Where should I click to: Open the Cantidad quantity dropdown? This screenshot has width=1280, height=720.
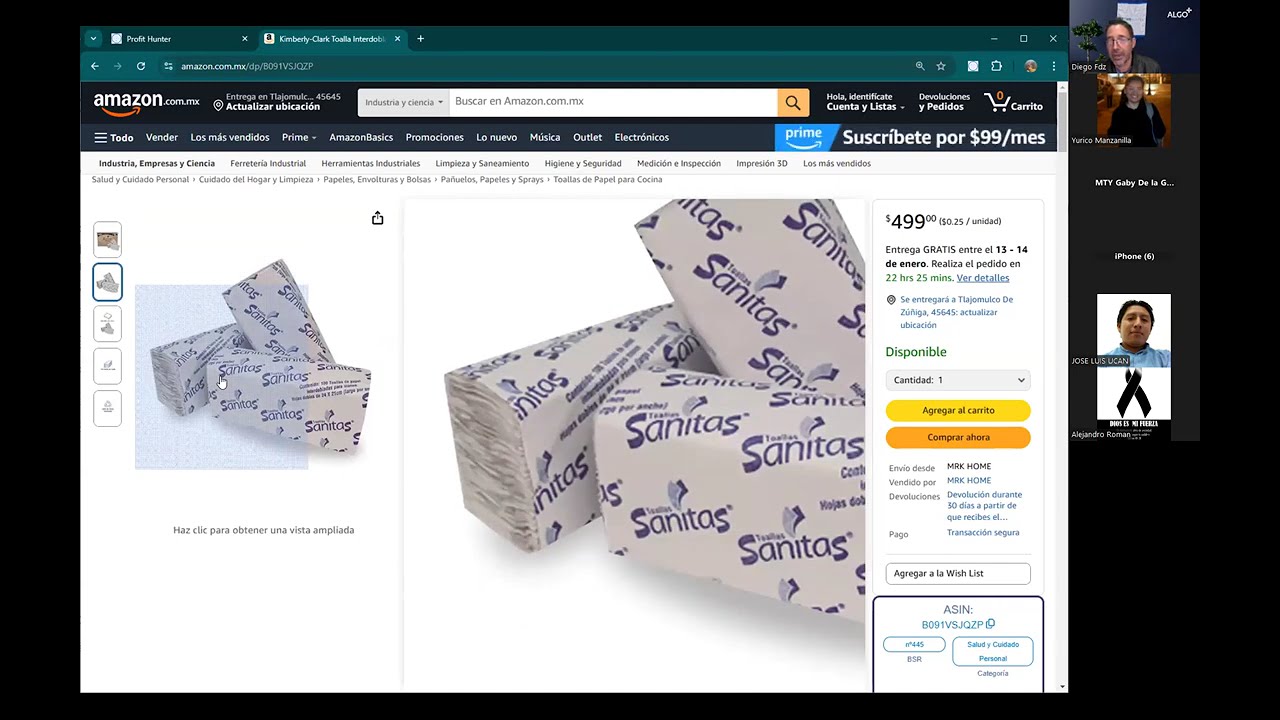tap(958, 380)
